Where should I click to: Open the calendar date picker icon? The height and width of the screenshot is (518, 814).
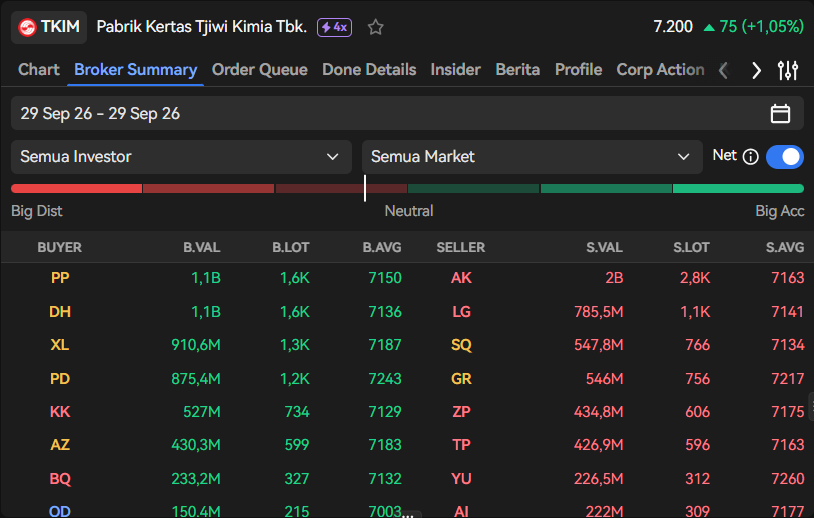780,113
